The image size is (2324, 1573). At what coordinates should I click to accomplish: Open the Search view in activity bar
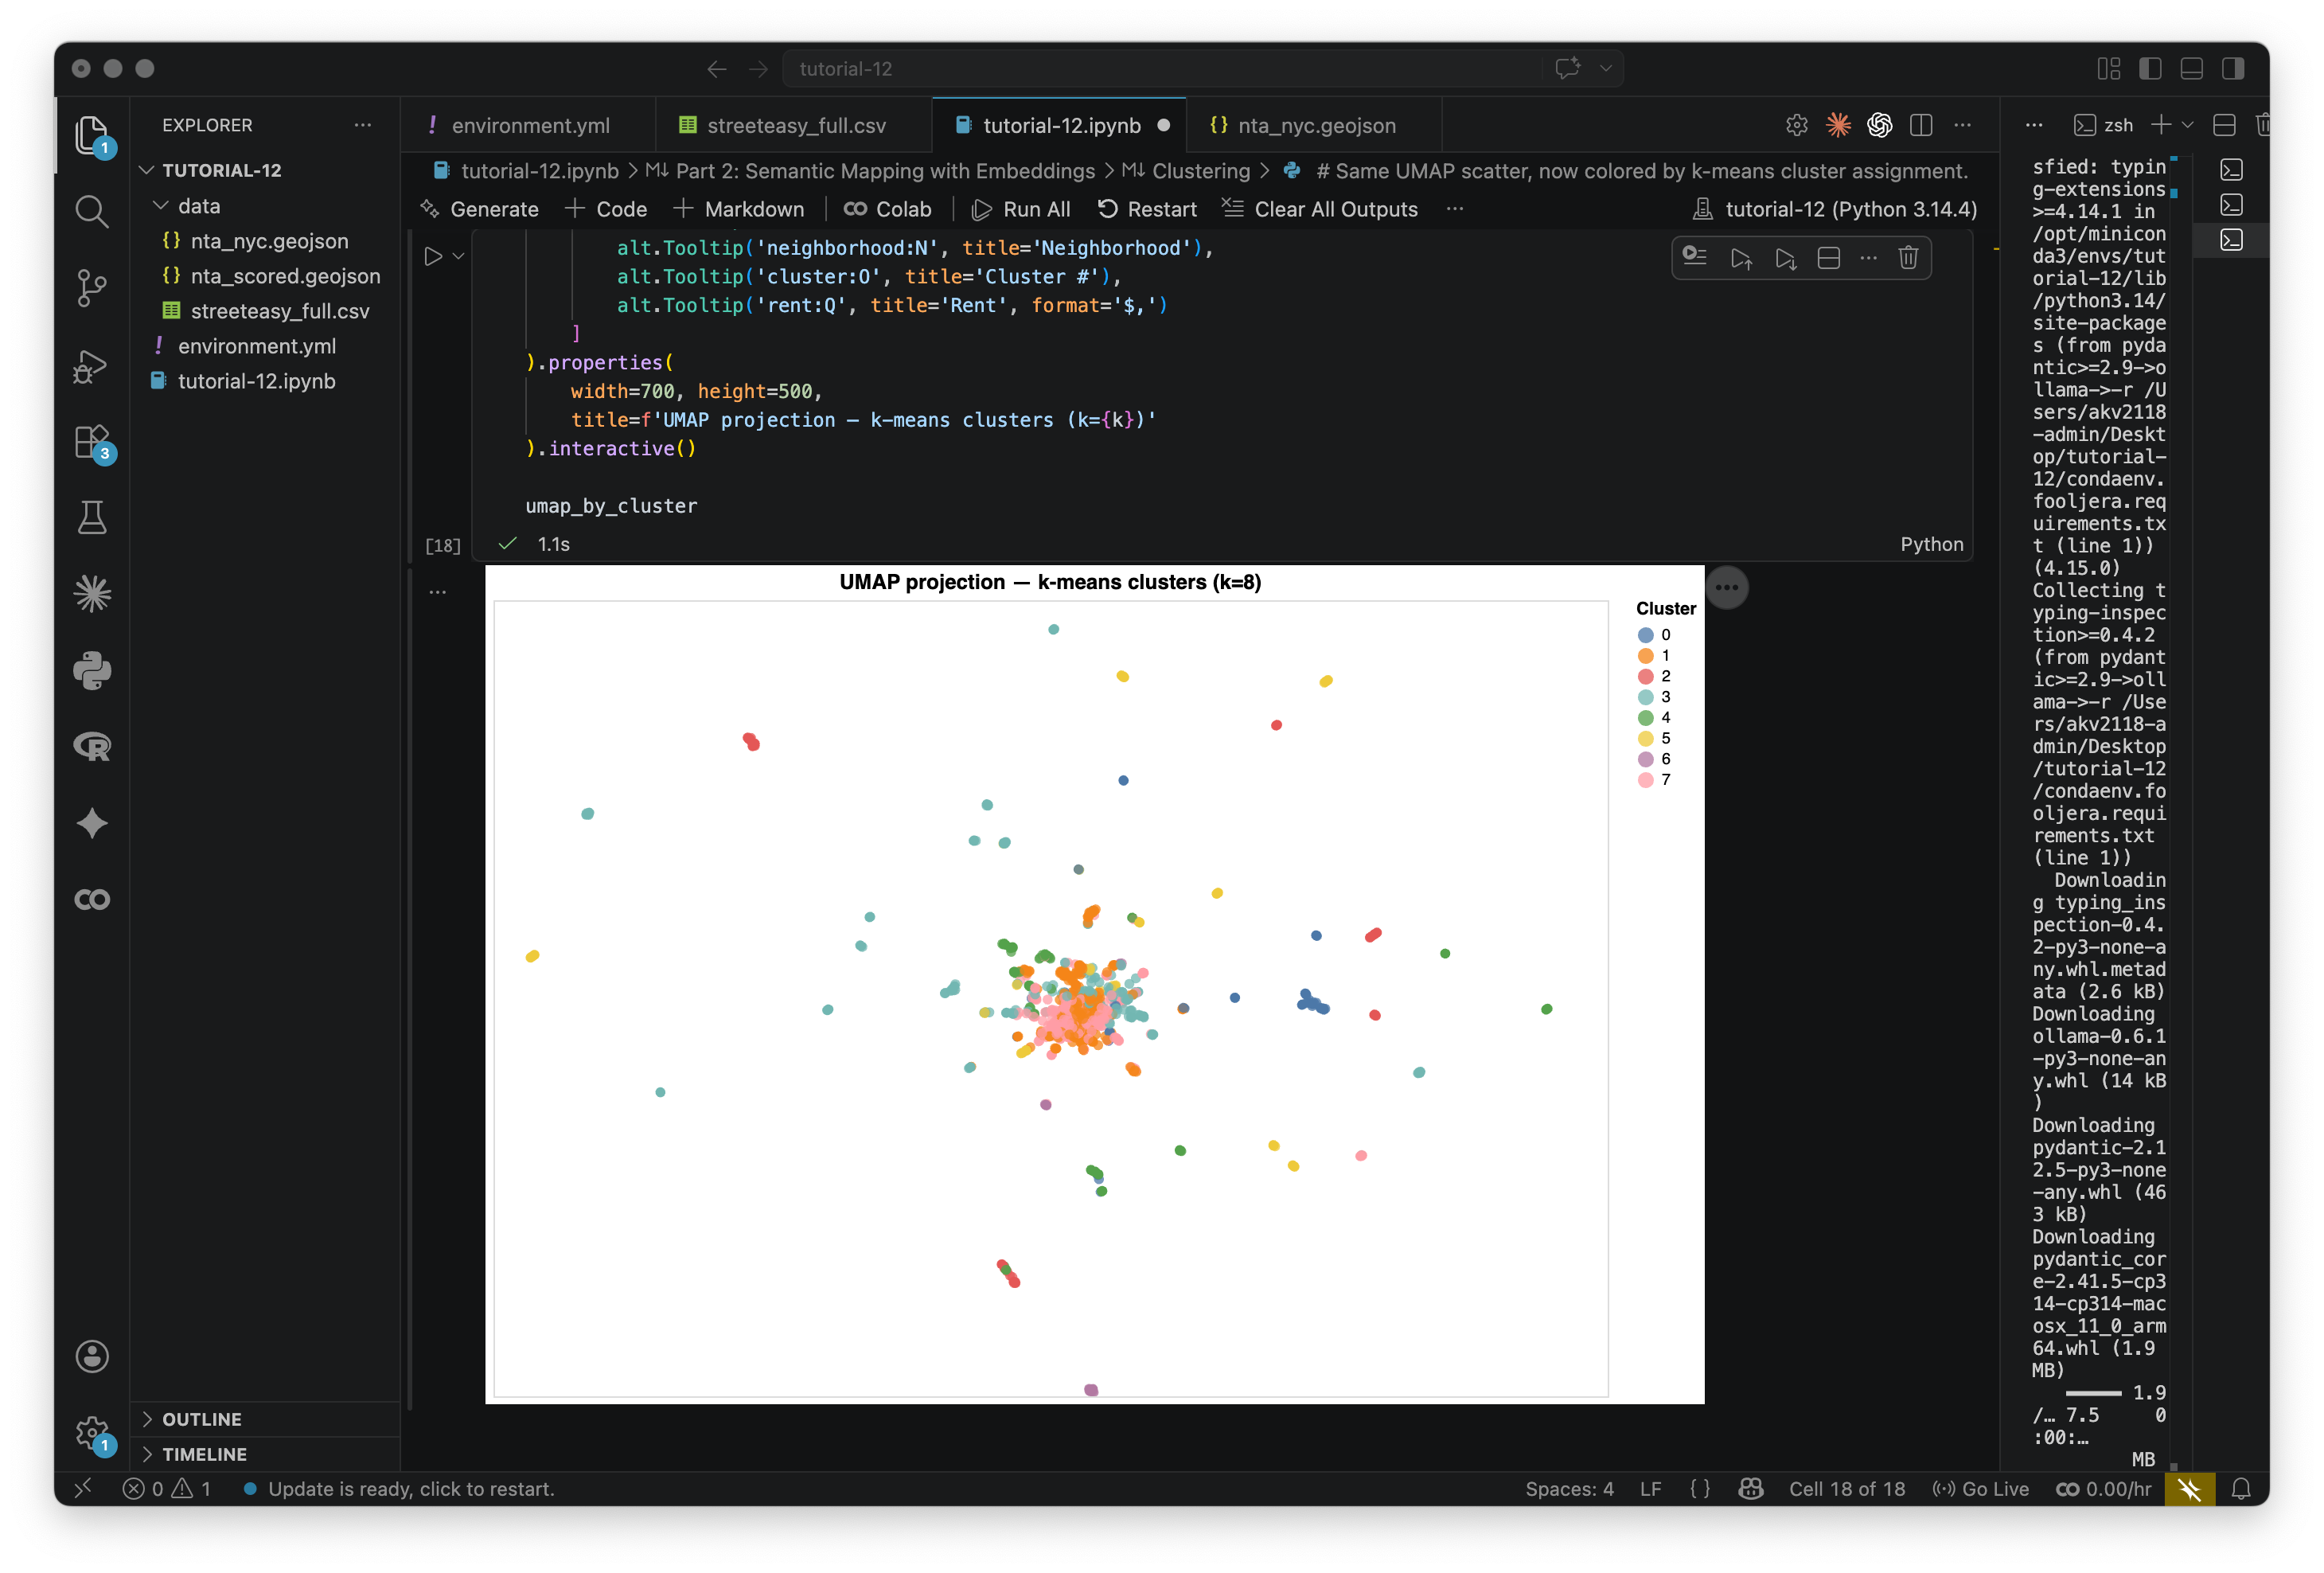tap(92, 211)
